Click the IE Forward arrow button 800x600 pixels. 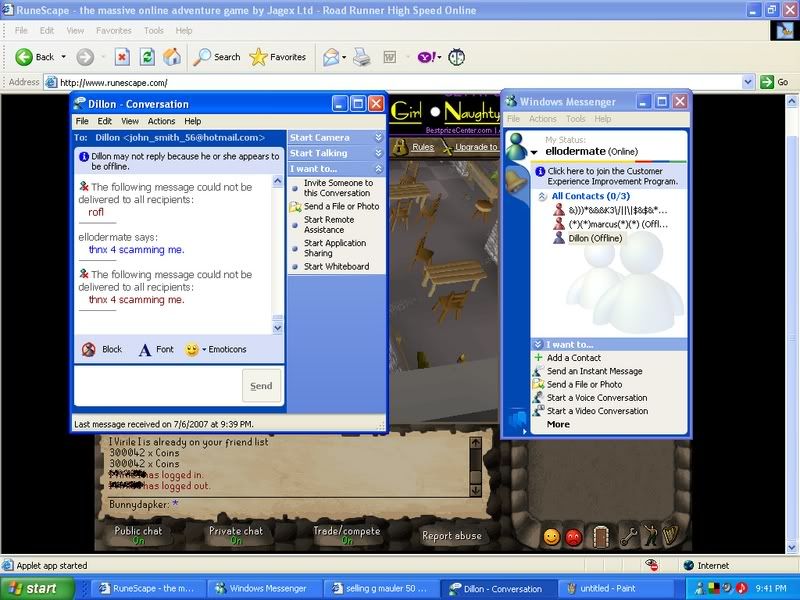coord(85,57)
